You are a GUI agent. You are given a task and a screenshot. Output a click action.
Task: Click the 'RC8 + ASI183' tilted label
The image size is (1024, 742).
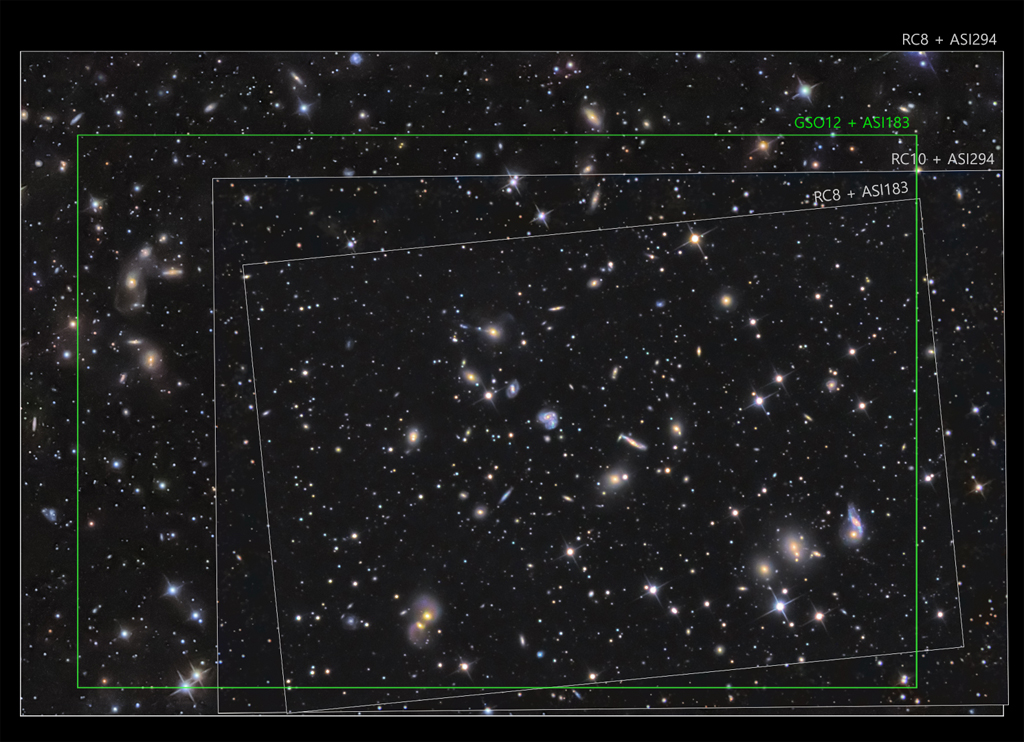[861, 193]
